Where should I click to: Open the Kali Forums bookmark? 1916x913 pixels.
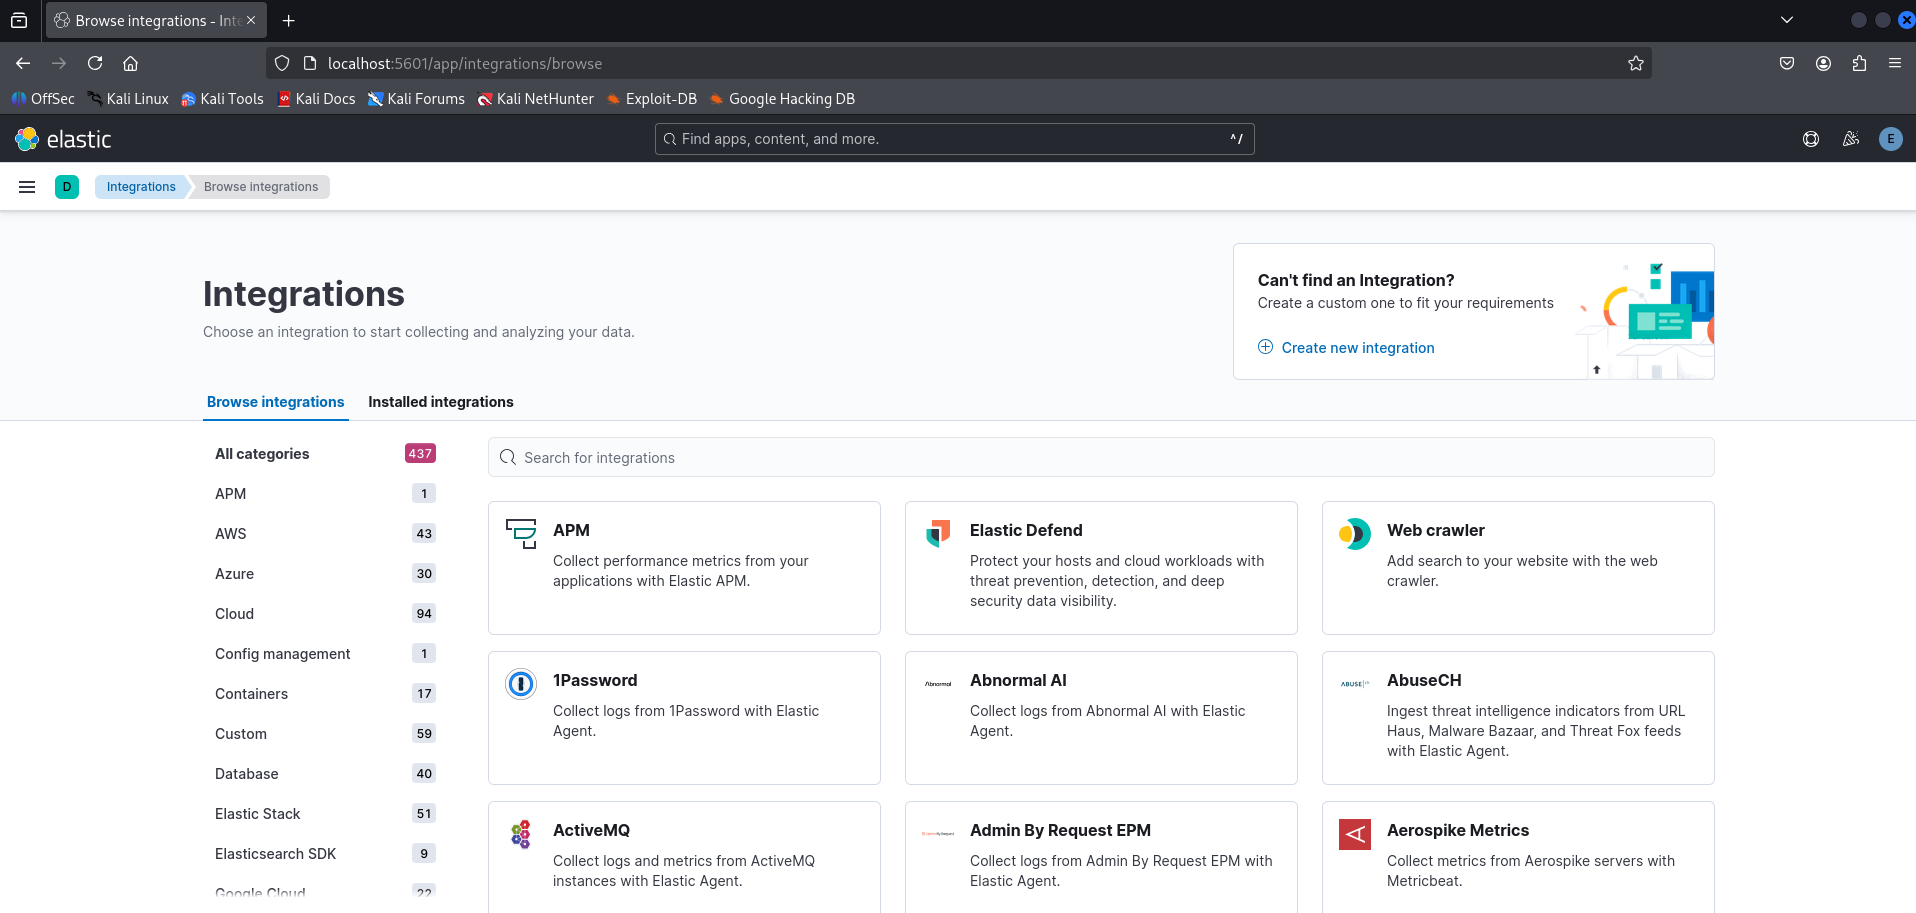pos(416,99)
